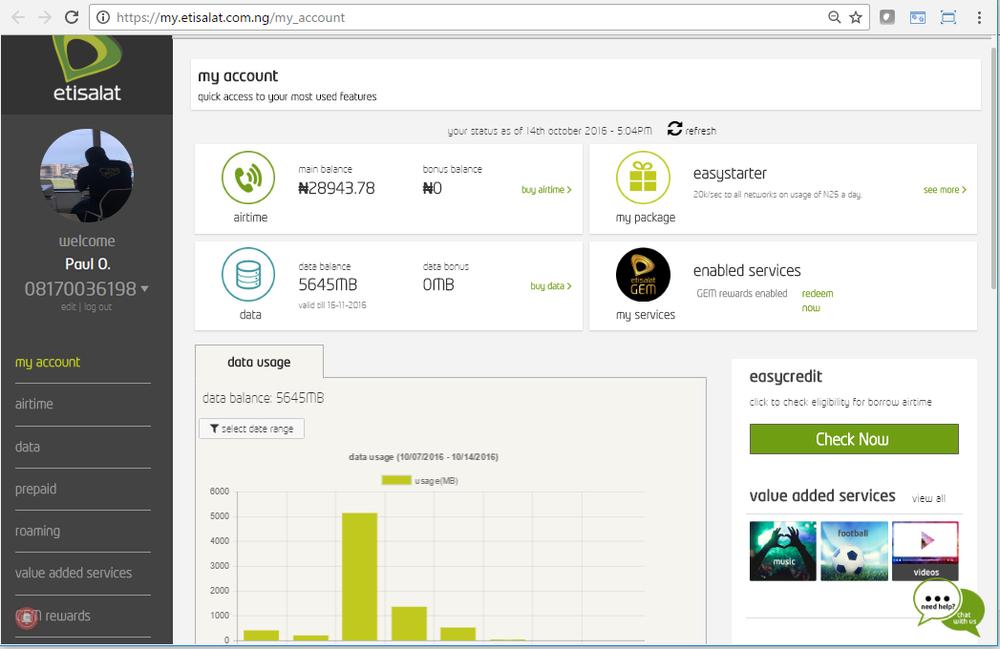The width and height of the screenshot is (1000, 649).
Task: Open value added services in sidebar
Action: tap(73, 573)
